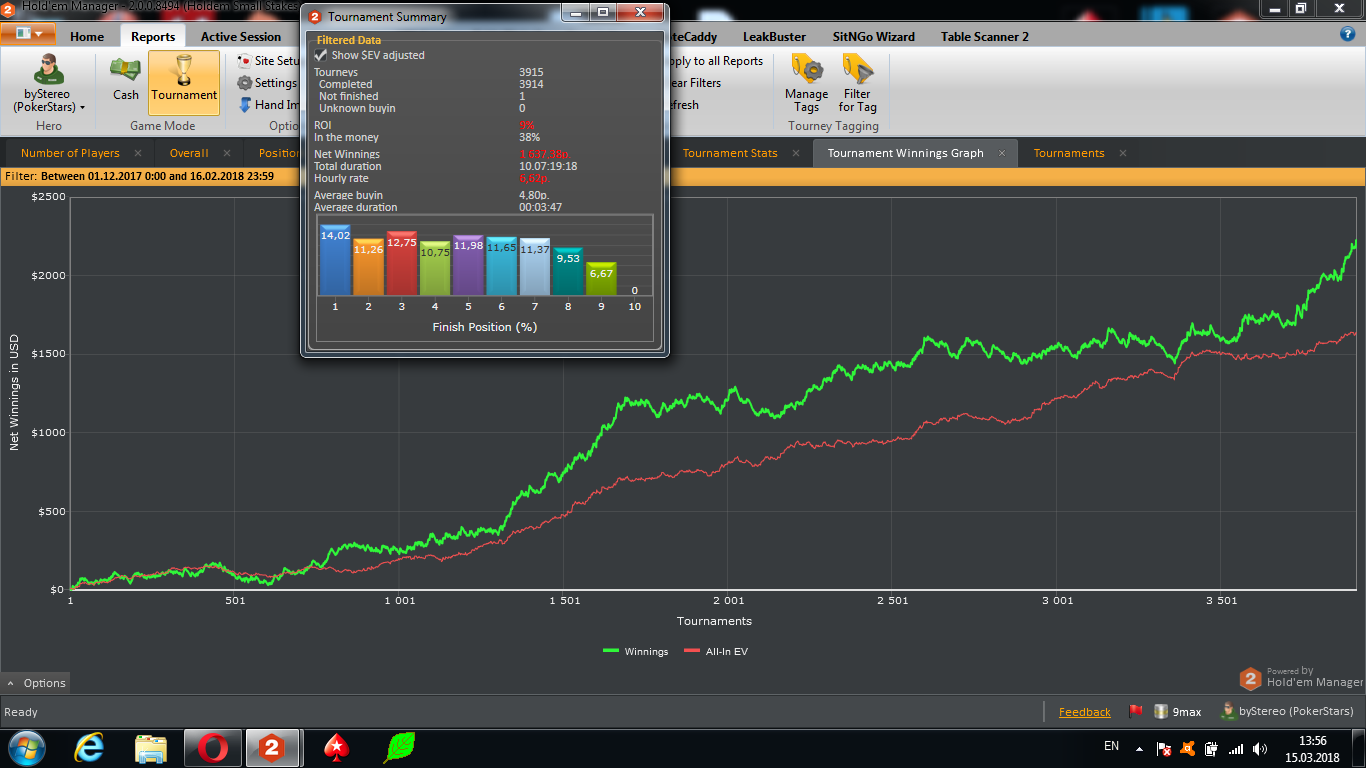Screen dimensions: 1366x768
Task: Open PokerStars from taskbar
Action: point(337,748)
